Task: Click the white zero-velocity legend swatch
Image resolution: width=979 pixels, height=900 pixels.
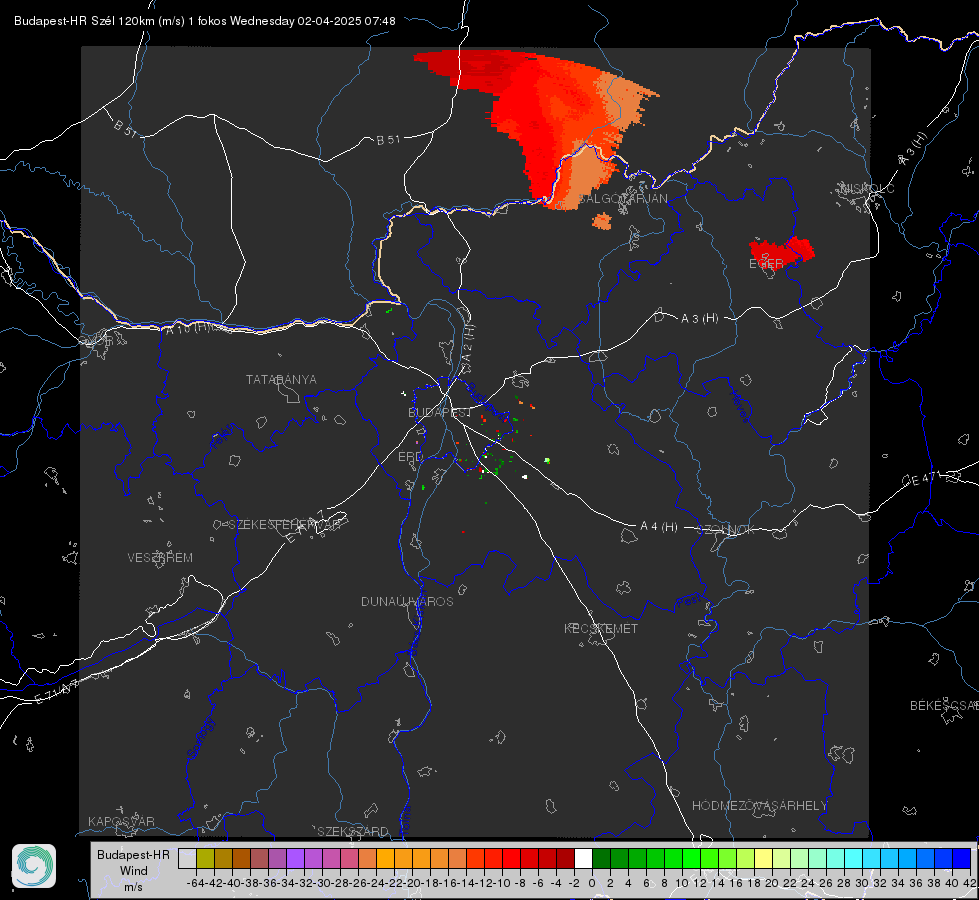Action: (x=583, y=858)
